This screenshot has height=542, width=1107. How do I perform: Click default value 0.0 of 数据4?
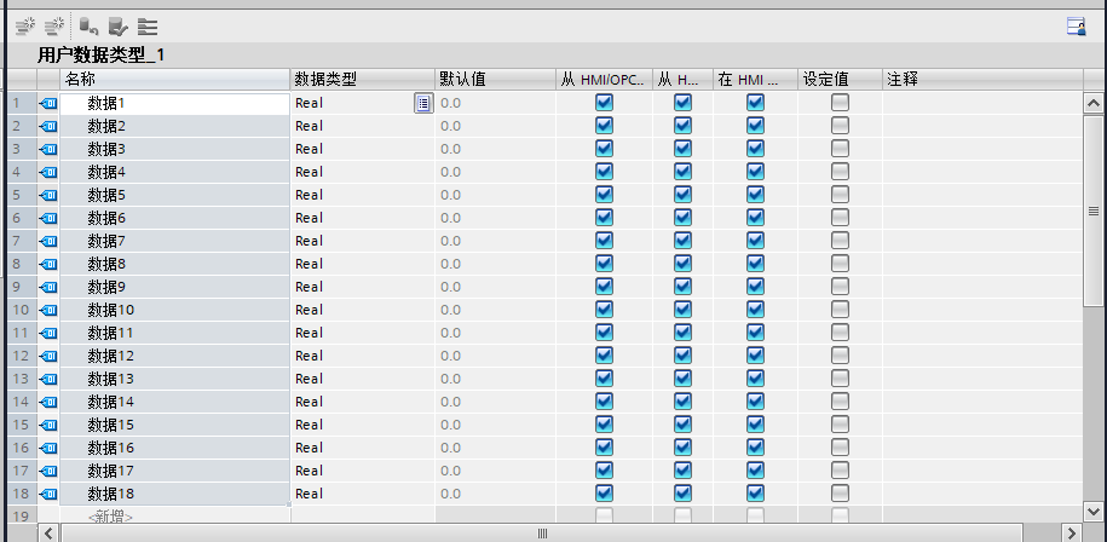pos(450,172)
